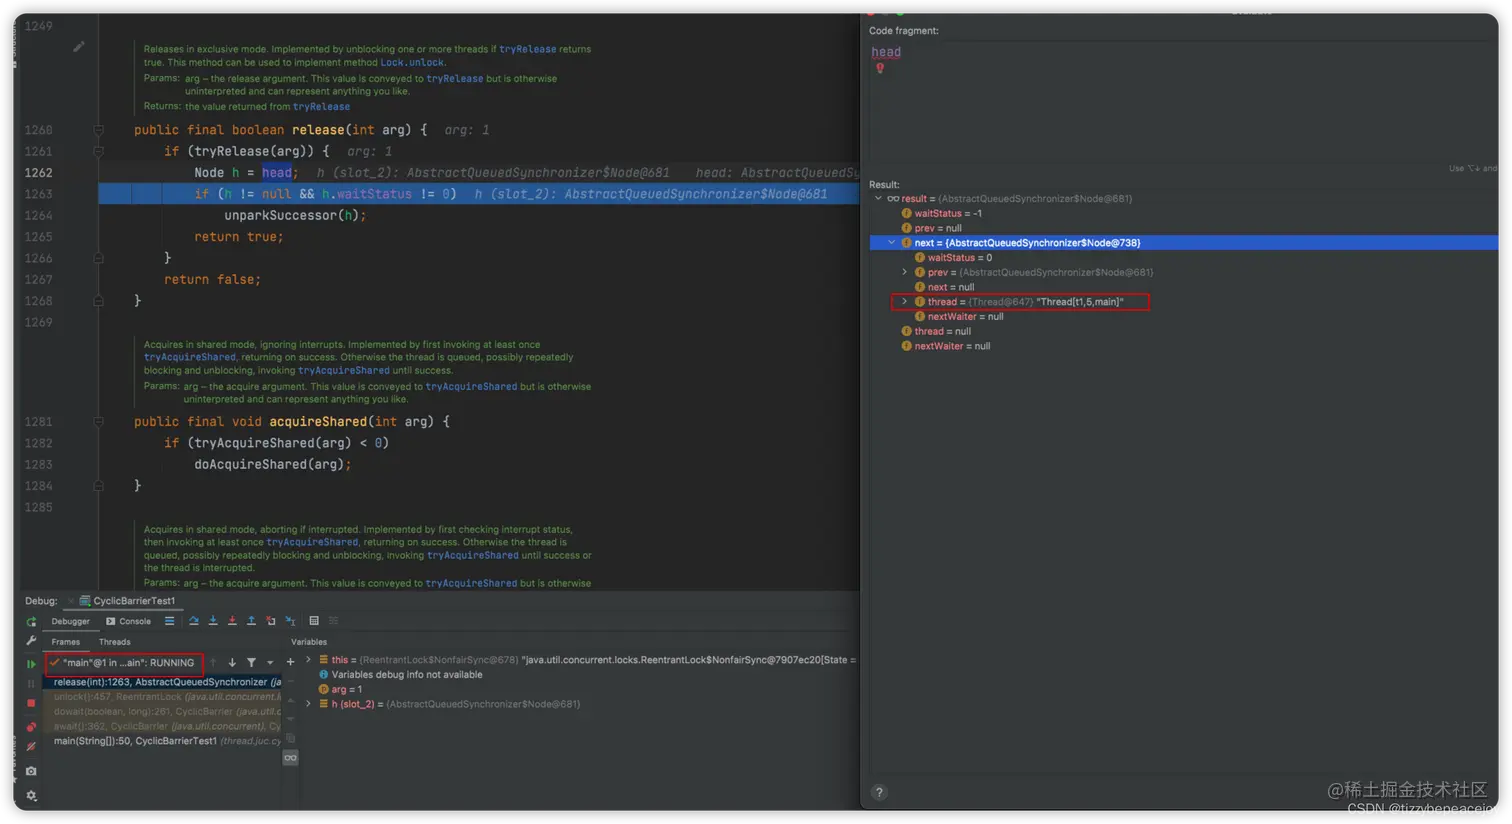The width and height of the screenshot is (1512, 824).
Task: Expand thread = Thread@647 row
Action: pos(905,301)
